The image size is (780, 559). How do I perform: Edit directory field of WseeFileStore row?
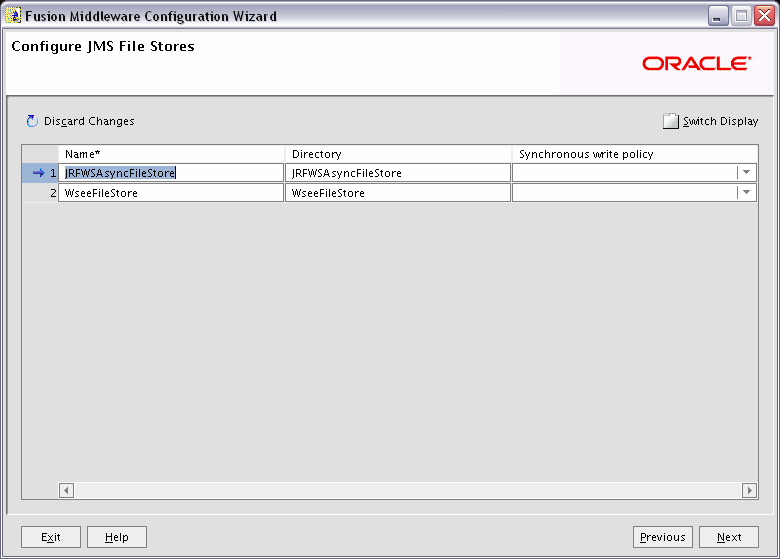(x=398, y=192)
